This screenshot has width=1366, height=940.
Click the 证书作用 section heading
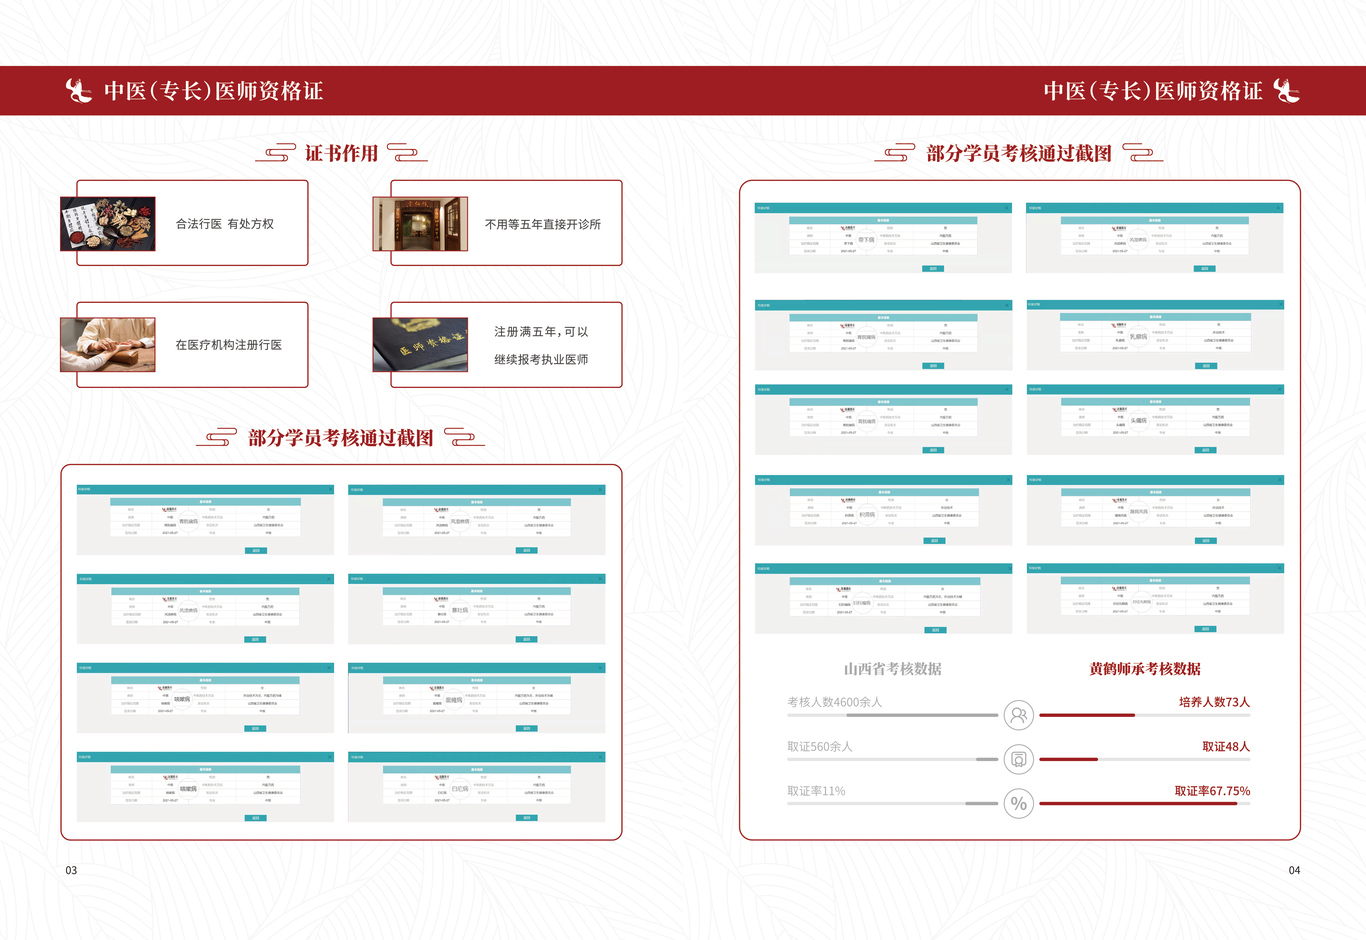pyautogui.click(x=341, y=153)
